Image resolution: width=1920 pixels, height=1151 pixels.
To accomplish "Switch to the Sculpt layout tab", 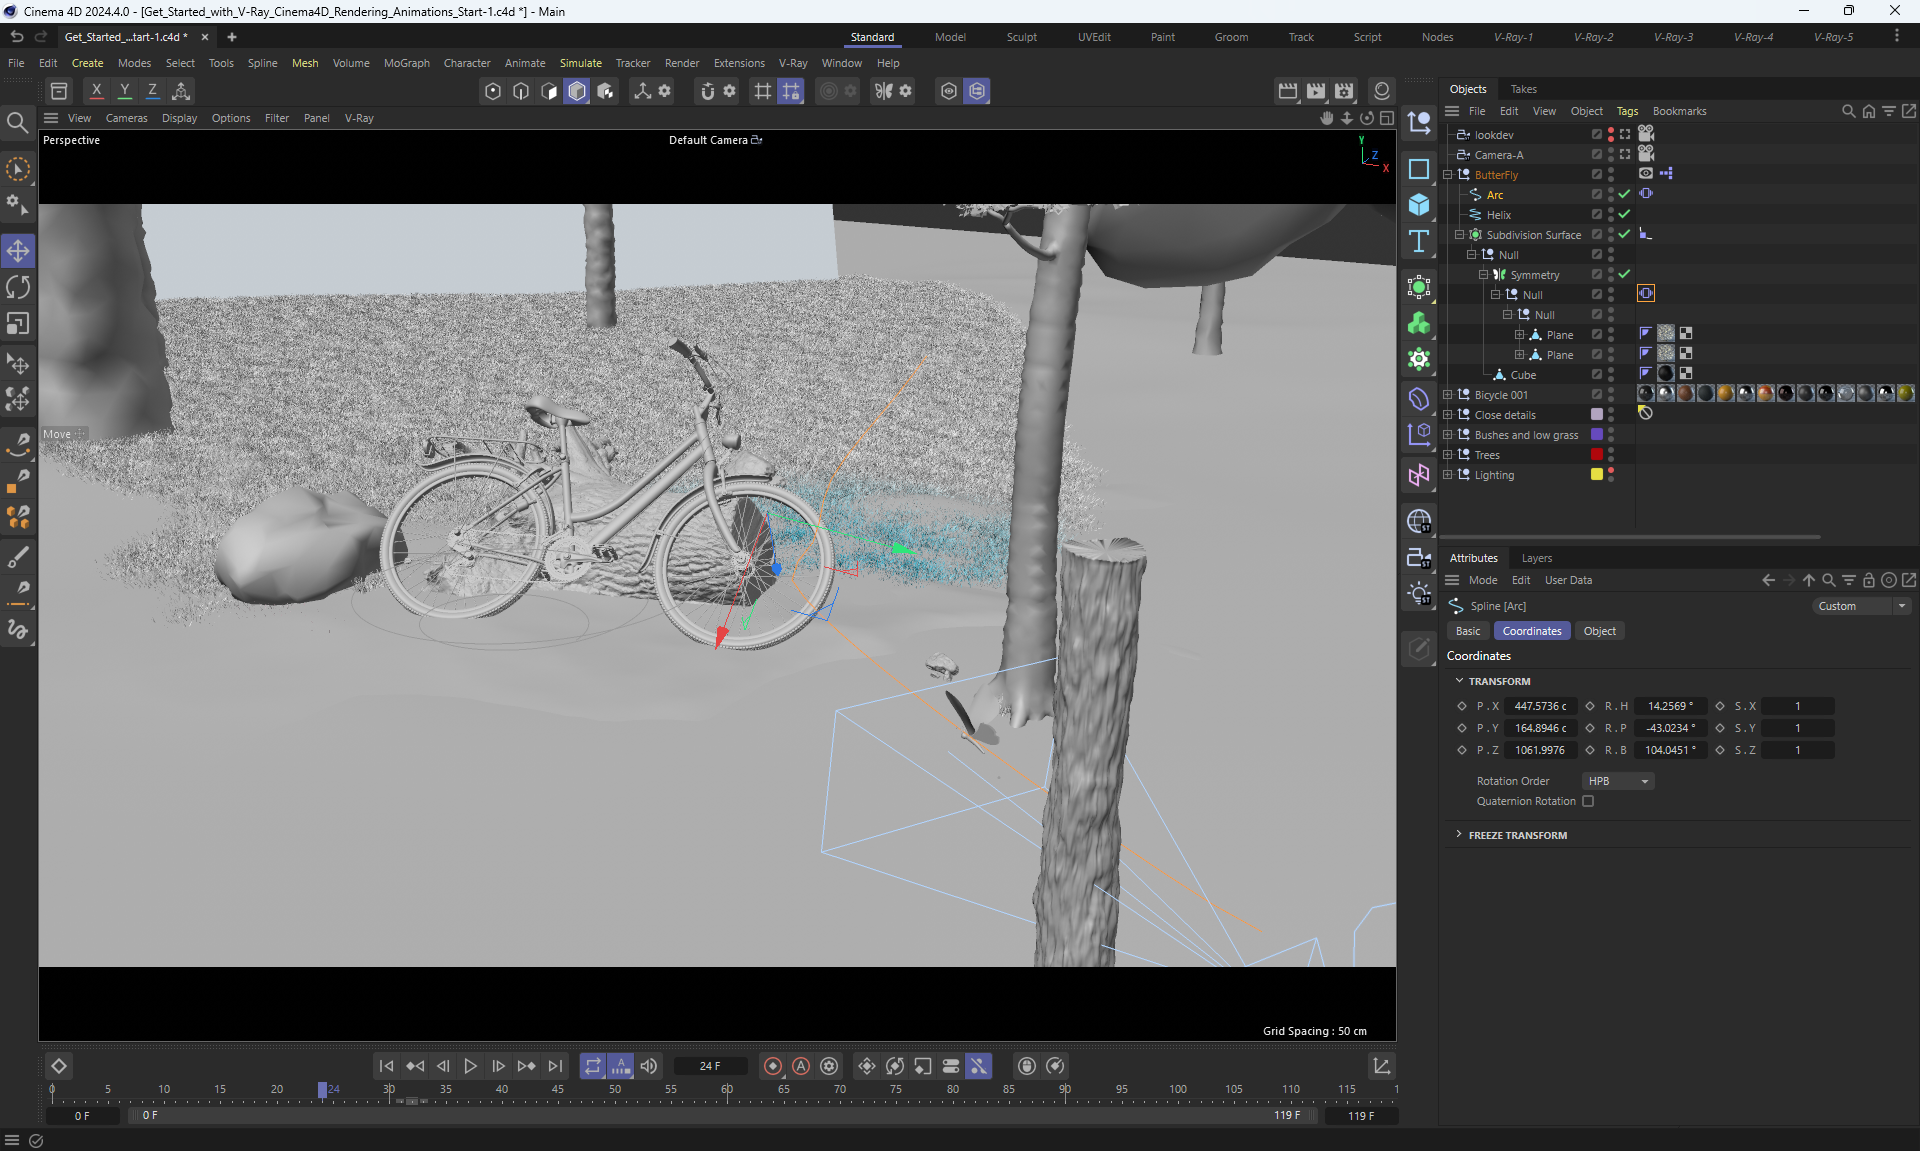I will click(1021, 37).
